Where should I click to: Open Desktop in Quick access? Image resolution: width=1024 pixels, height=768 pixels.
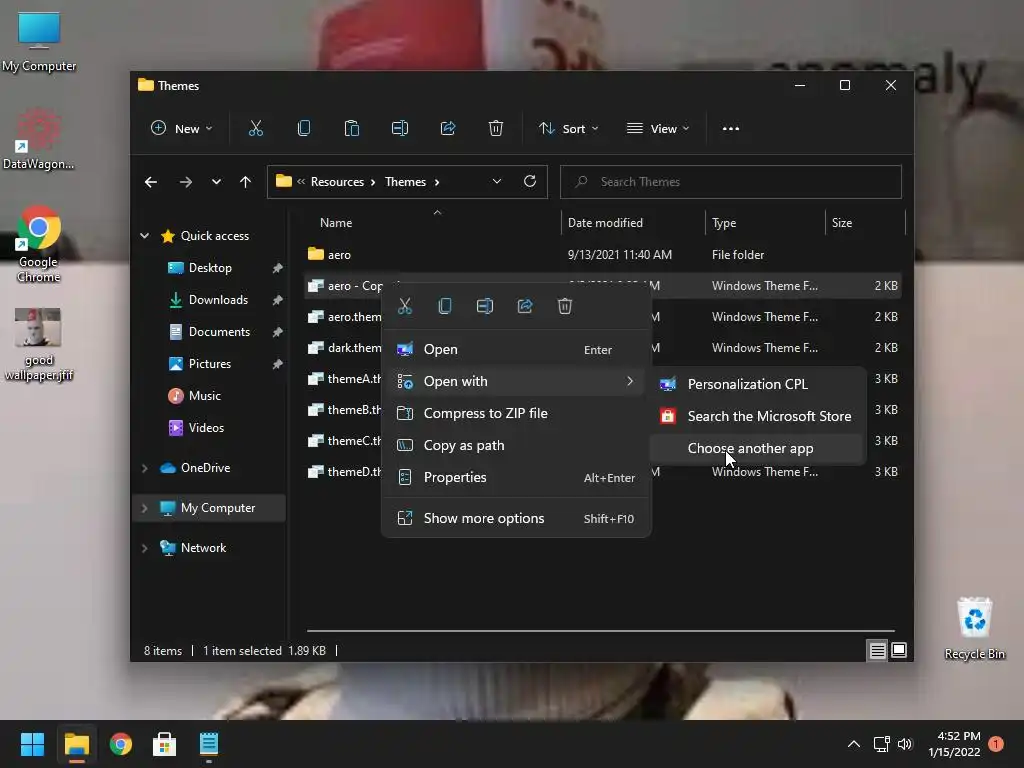pyautogui.click(x=210, y=268)
